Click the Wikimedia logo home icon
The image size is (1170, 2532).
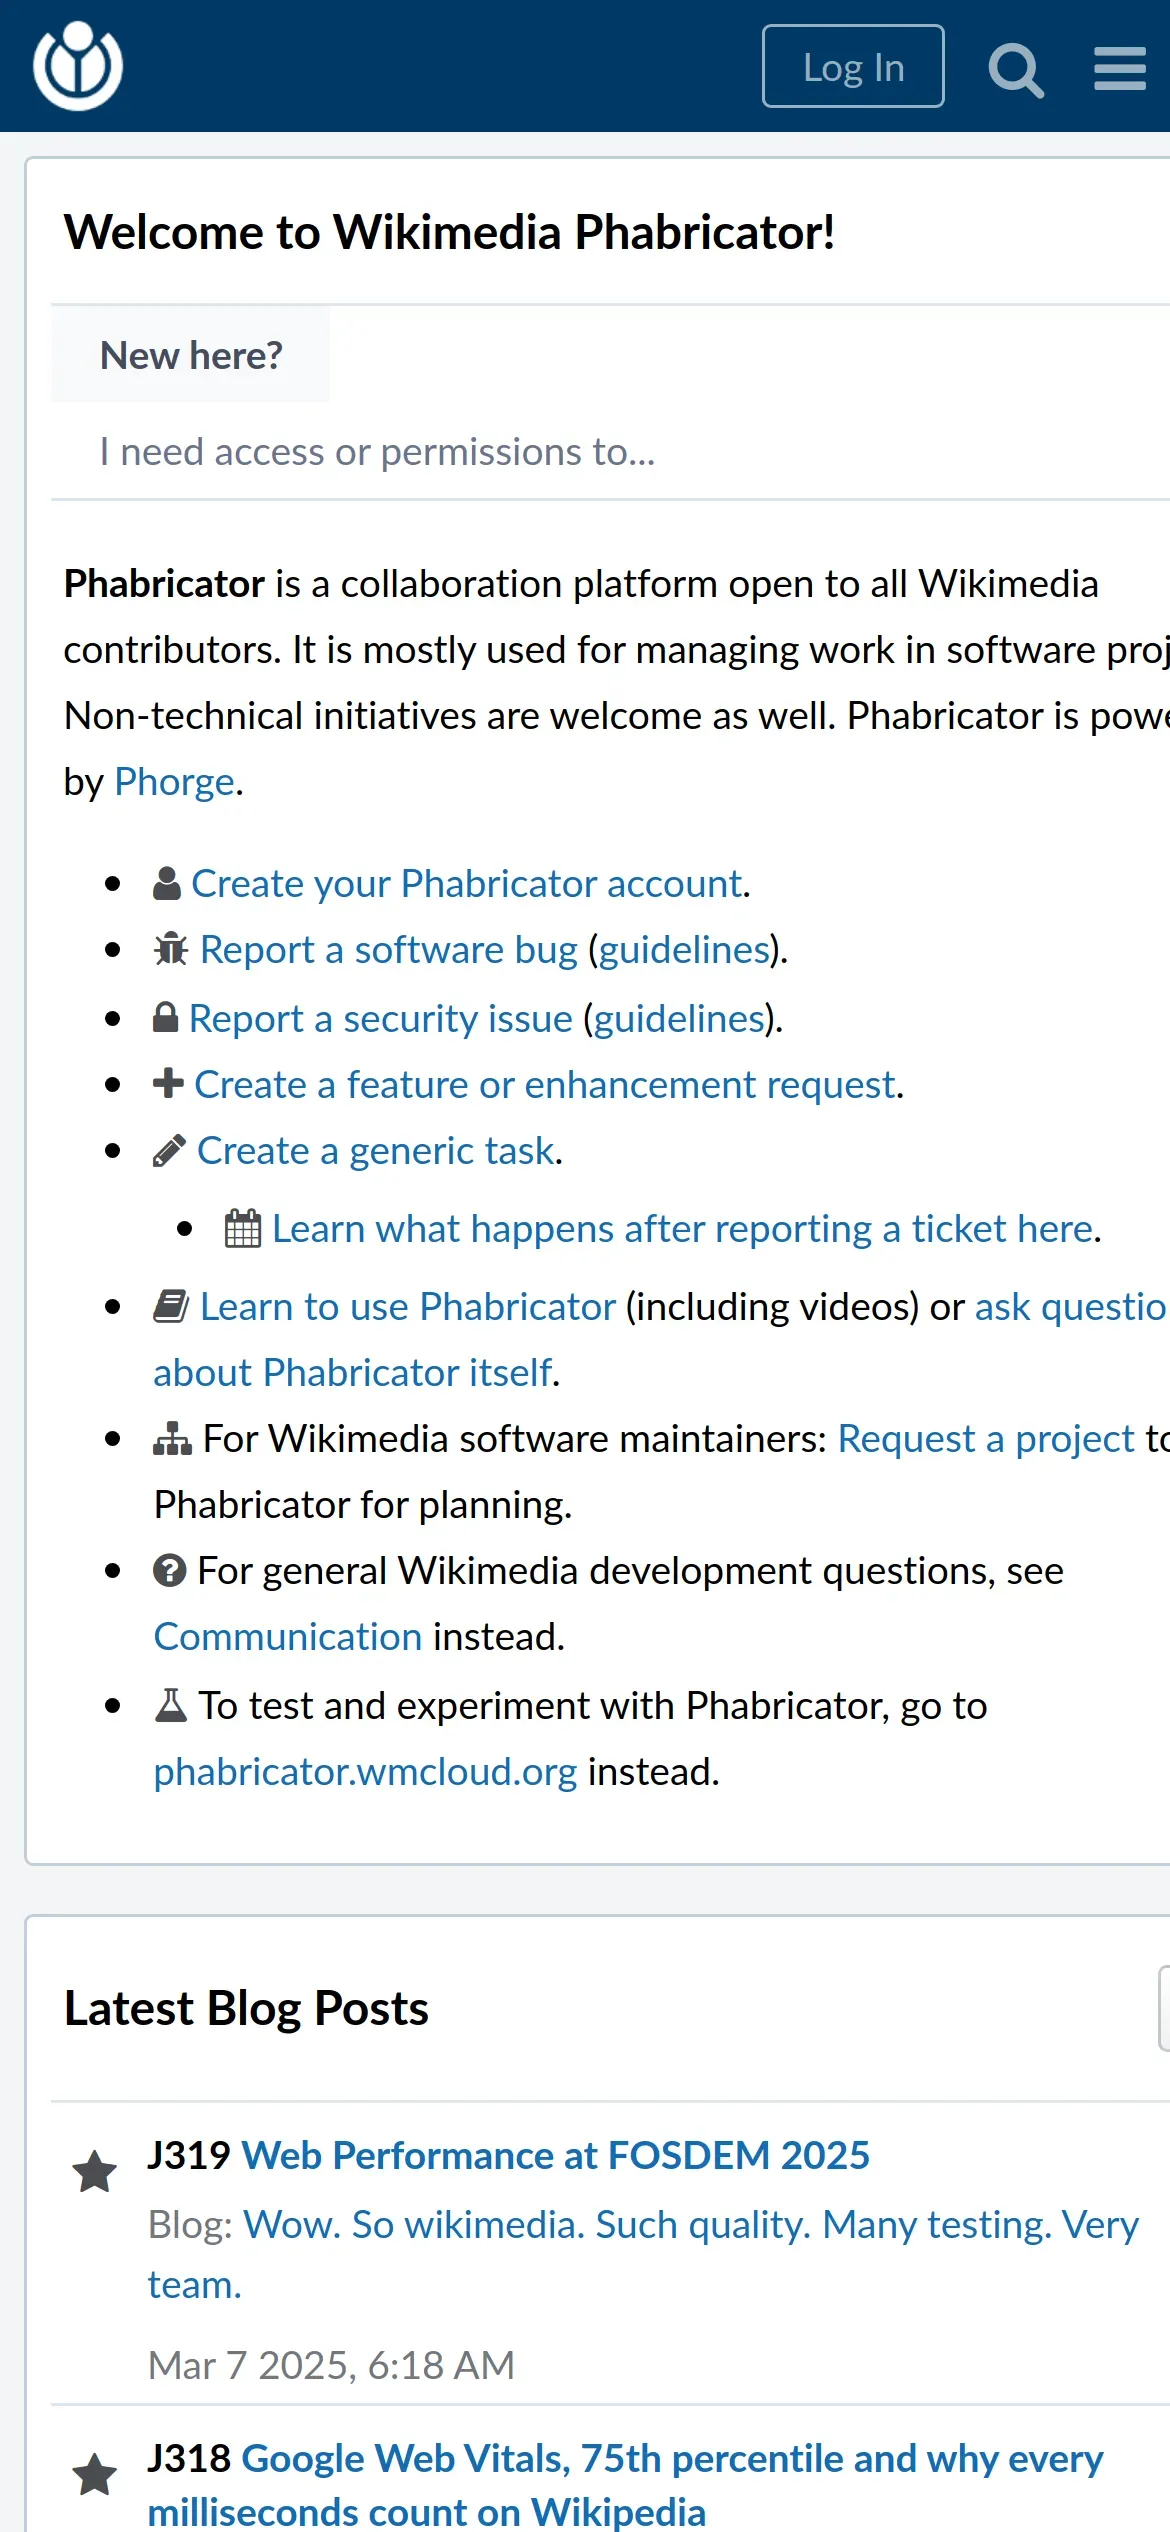[78, 66]
